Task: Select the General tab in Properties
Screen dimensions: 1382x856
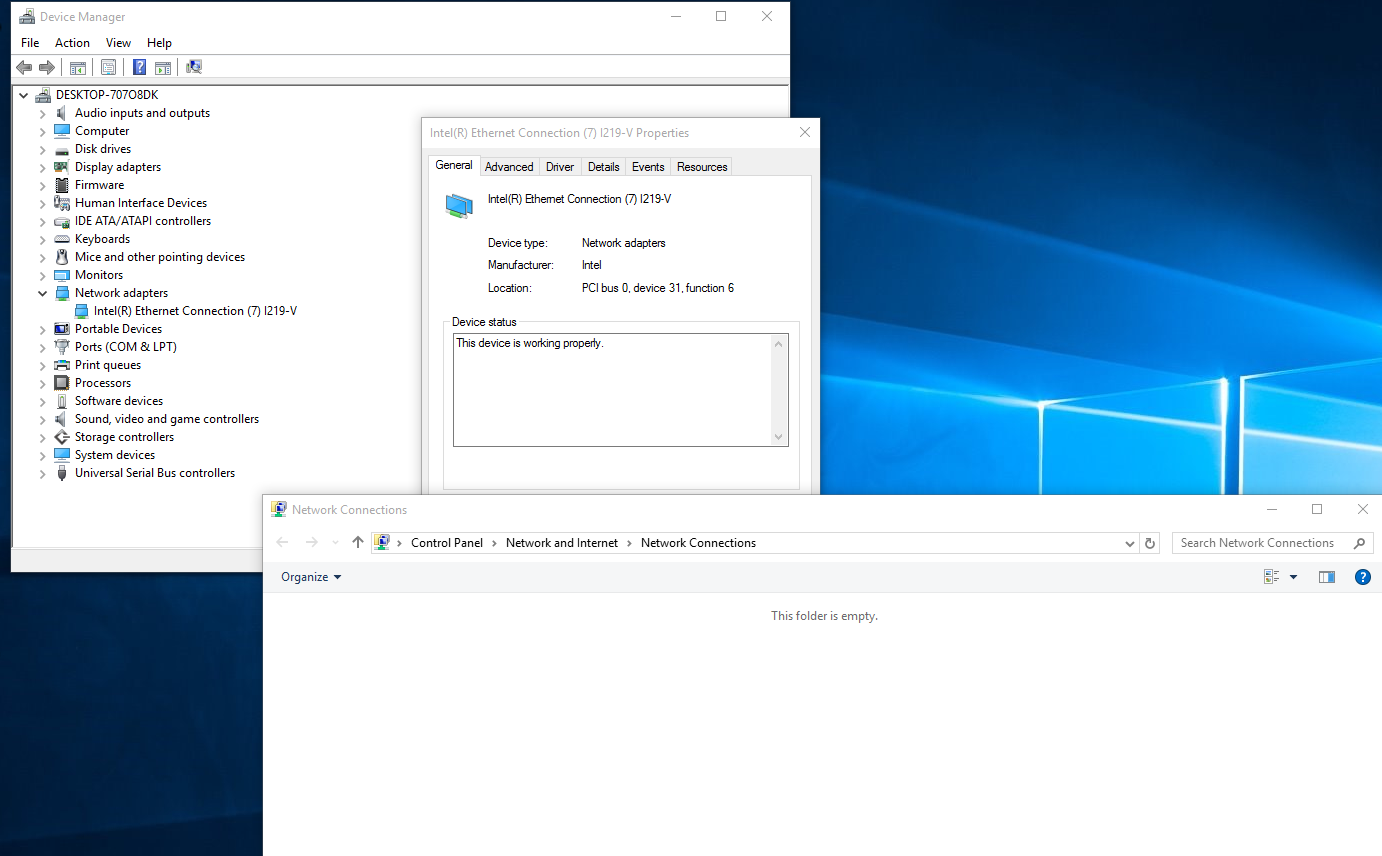Action: tap(454, 165)
